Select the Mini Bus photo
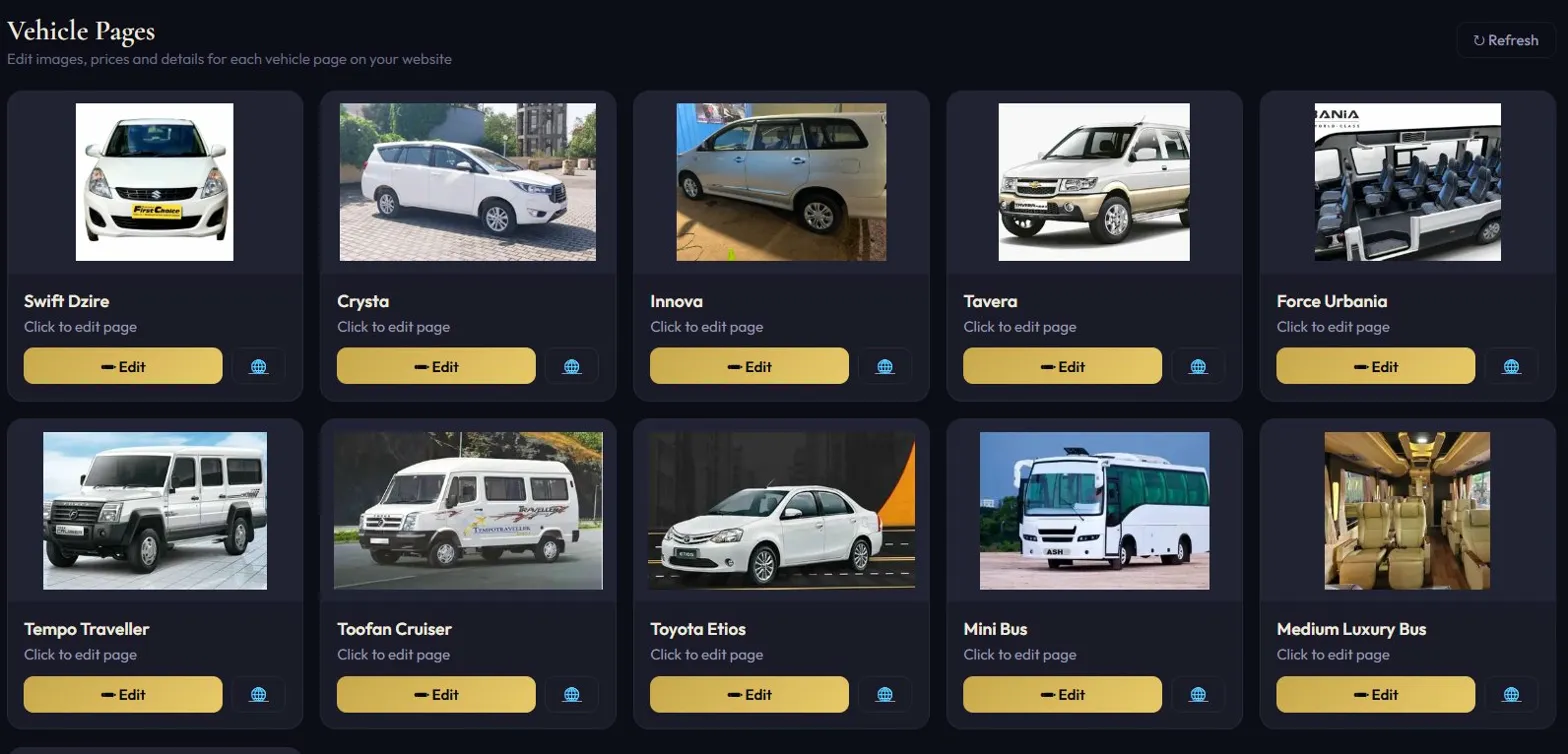Screen dimensions: 1568x754 [x=1094, y=510]
